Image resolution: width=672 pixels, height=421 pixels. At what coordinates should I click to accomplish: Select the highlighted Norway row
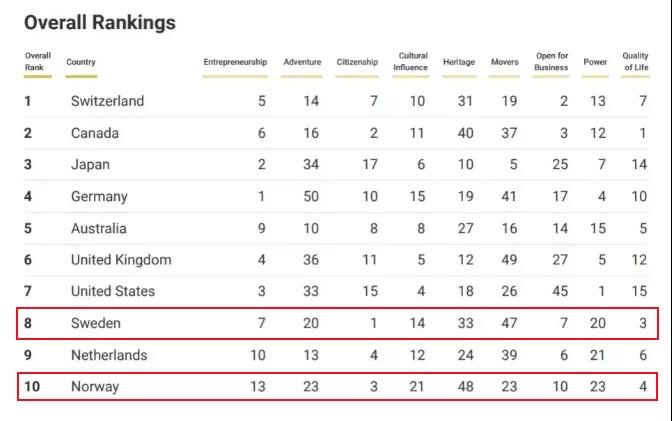95,386
